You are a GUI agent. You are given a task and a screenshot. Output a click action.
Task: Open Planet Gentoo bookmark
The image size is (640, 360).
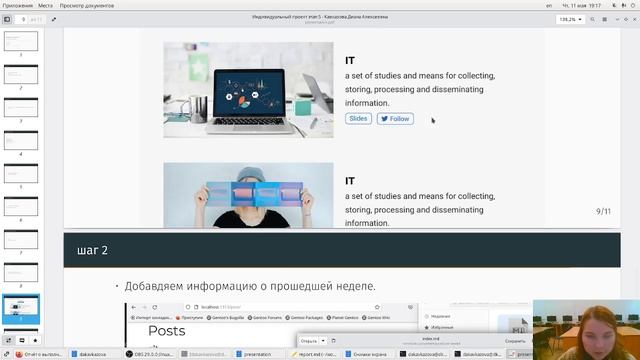point(342,318)
